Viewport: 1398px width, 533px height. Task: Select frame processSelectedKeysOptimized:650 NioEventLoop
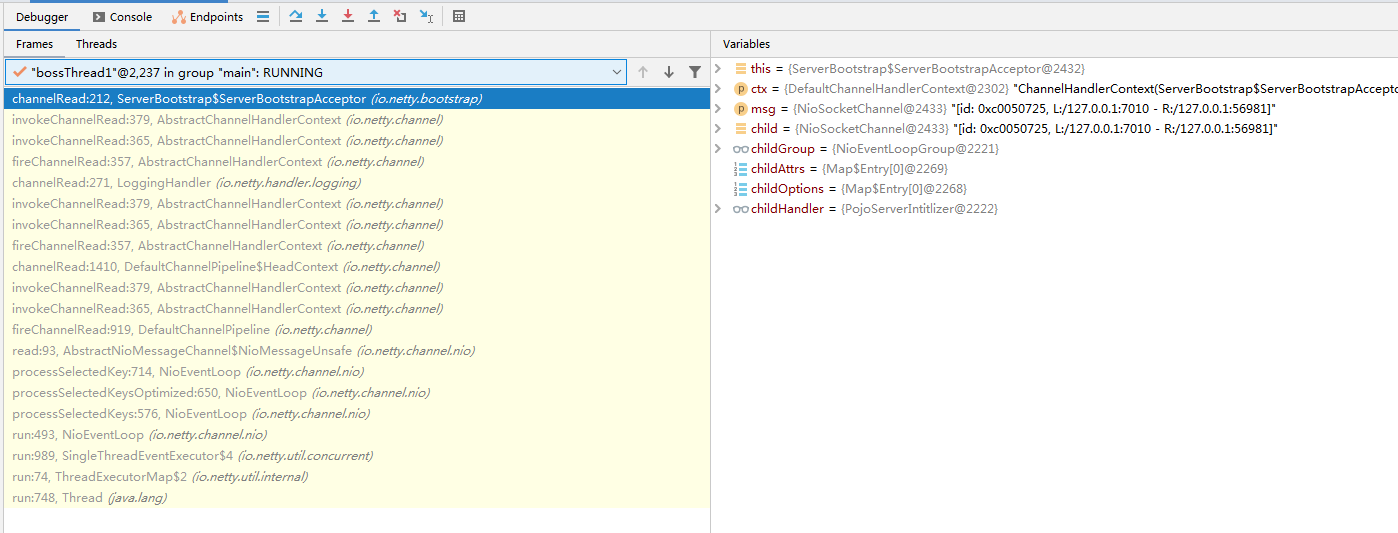[x=356, y=393]
